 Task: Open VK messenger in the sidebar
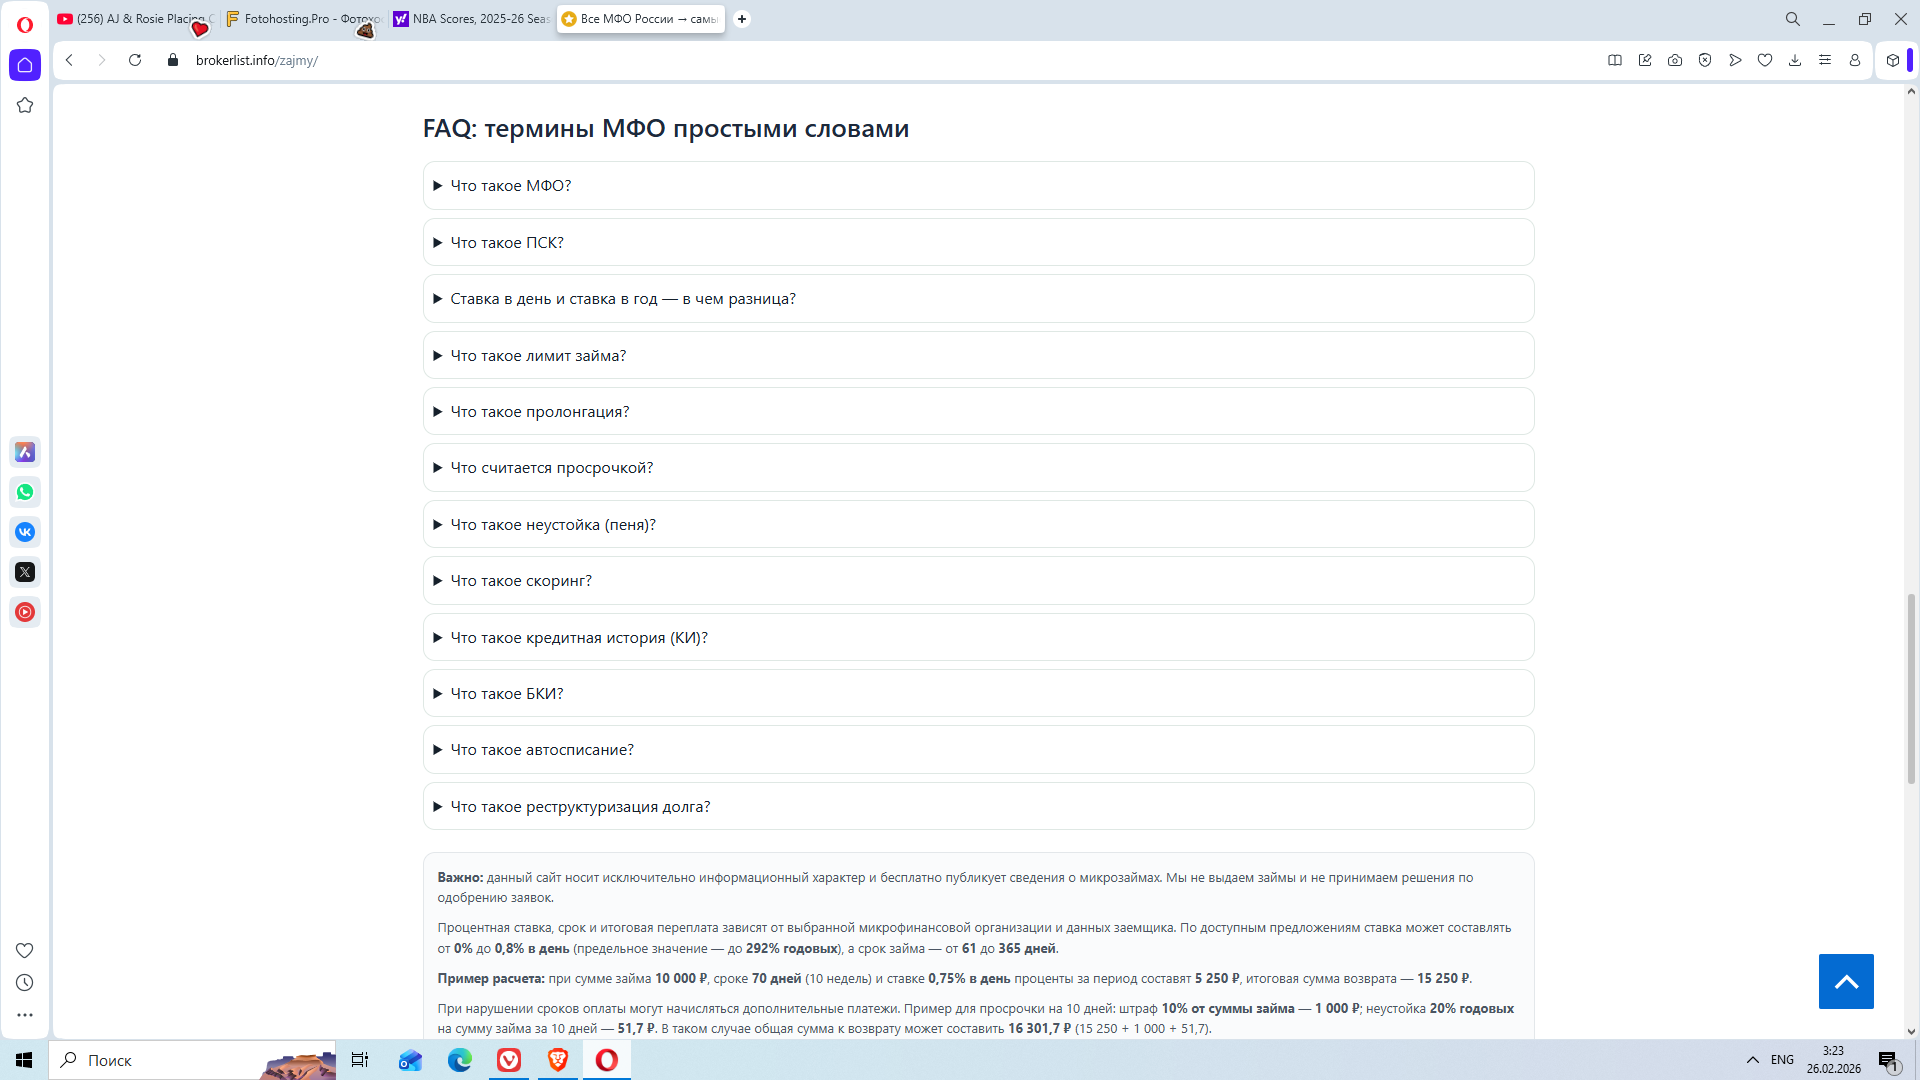25,532
